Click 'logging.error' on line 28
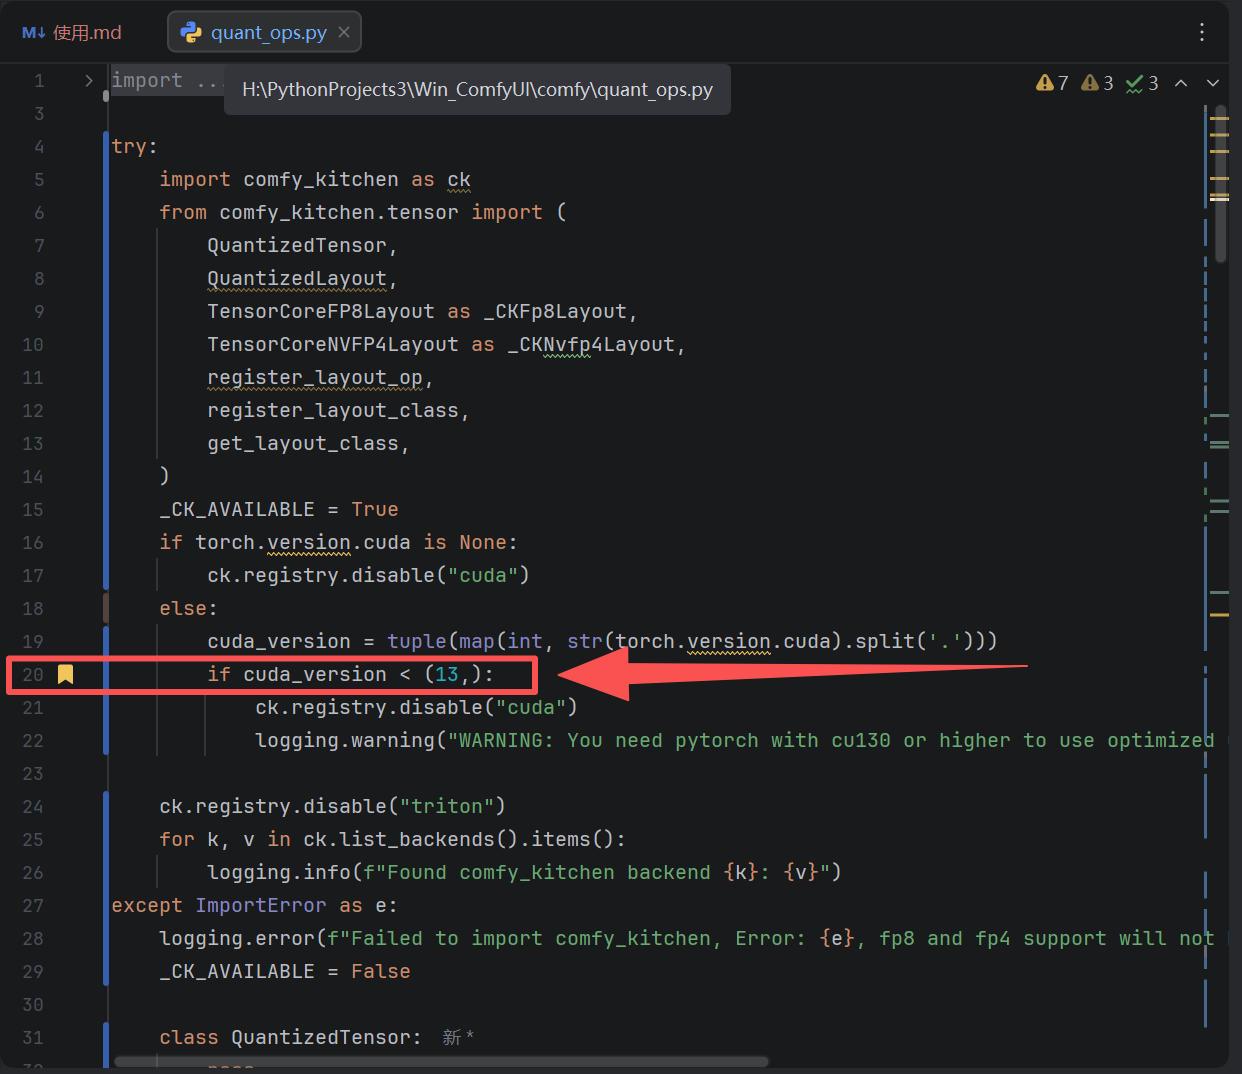The image size is (1242, 1074). 237,938
